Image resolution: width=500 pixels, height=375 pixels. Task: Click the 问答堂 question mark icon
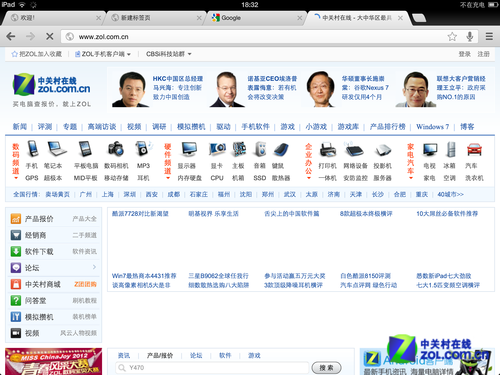(x=16, y=300)
